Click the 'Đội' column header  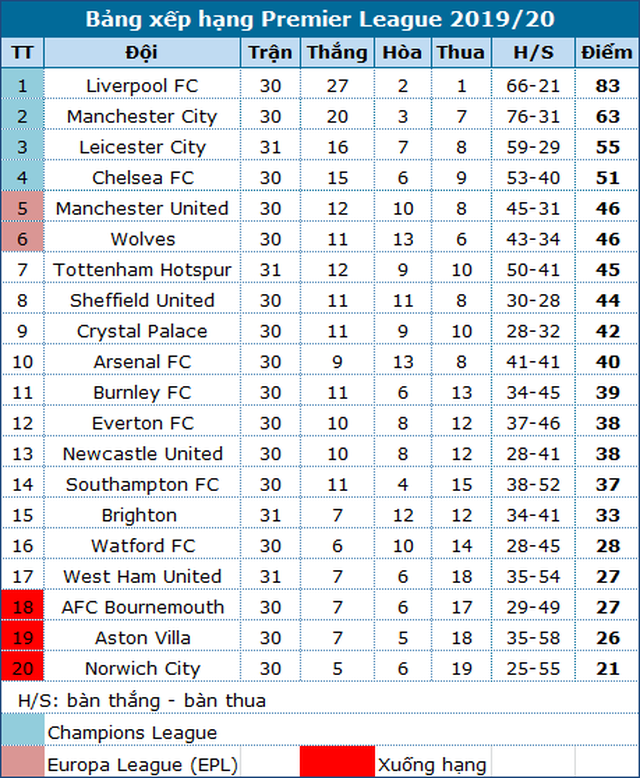pos(142,53)
